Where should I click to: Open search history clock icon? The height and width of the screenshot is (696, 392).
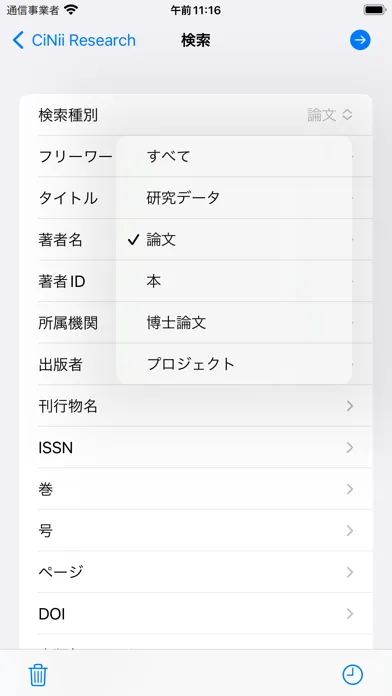point(352,675)
